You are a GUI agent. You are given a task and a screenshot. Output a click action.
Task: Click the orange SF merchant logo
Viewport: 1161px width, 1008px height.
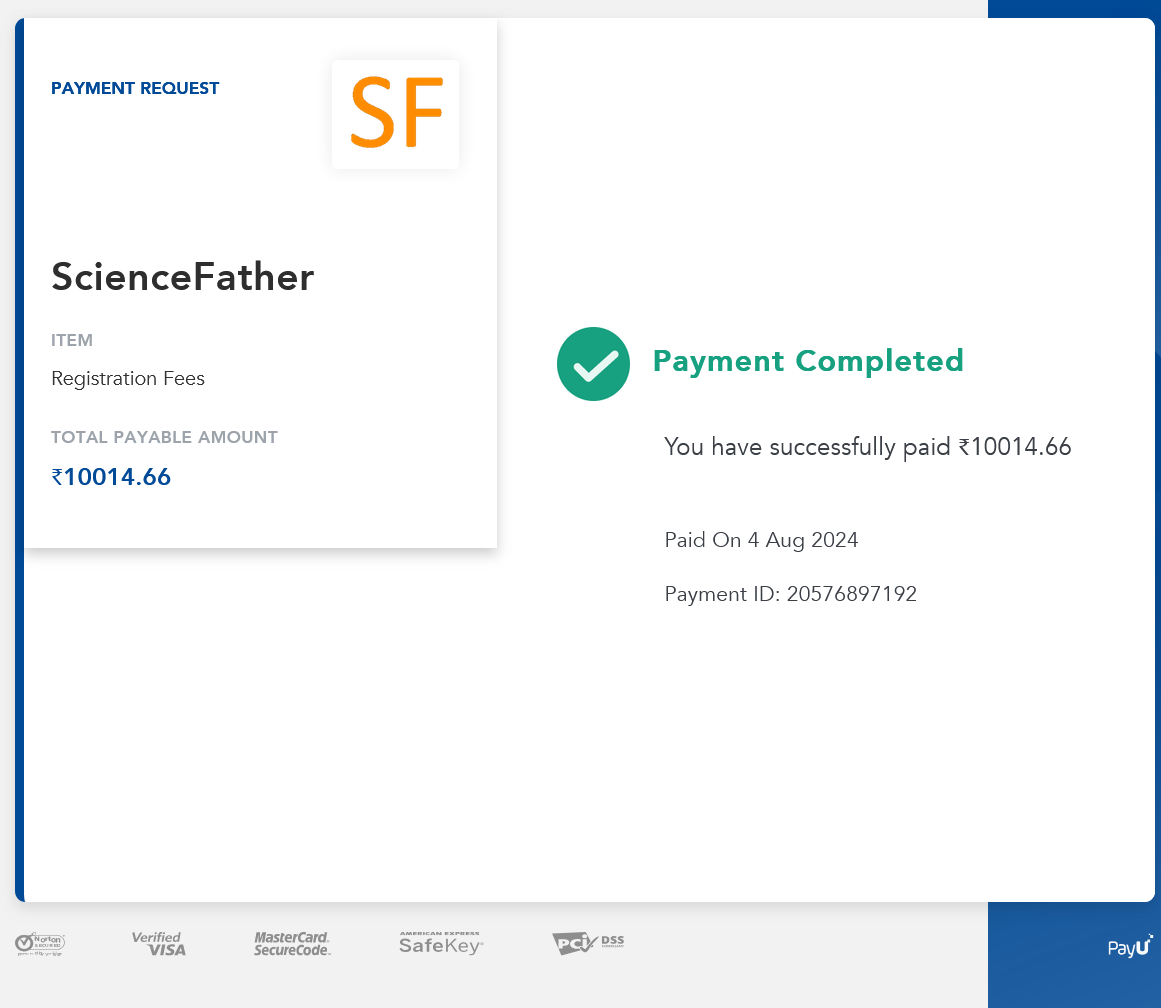(396, 114)
